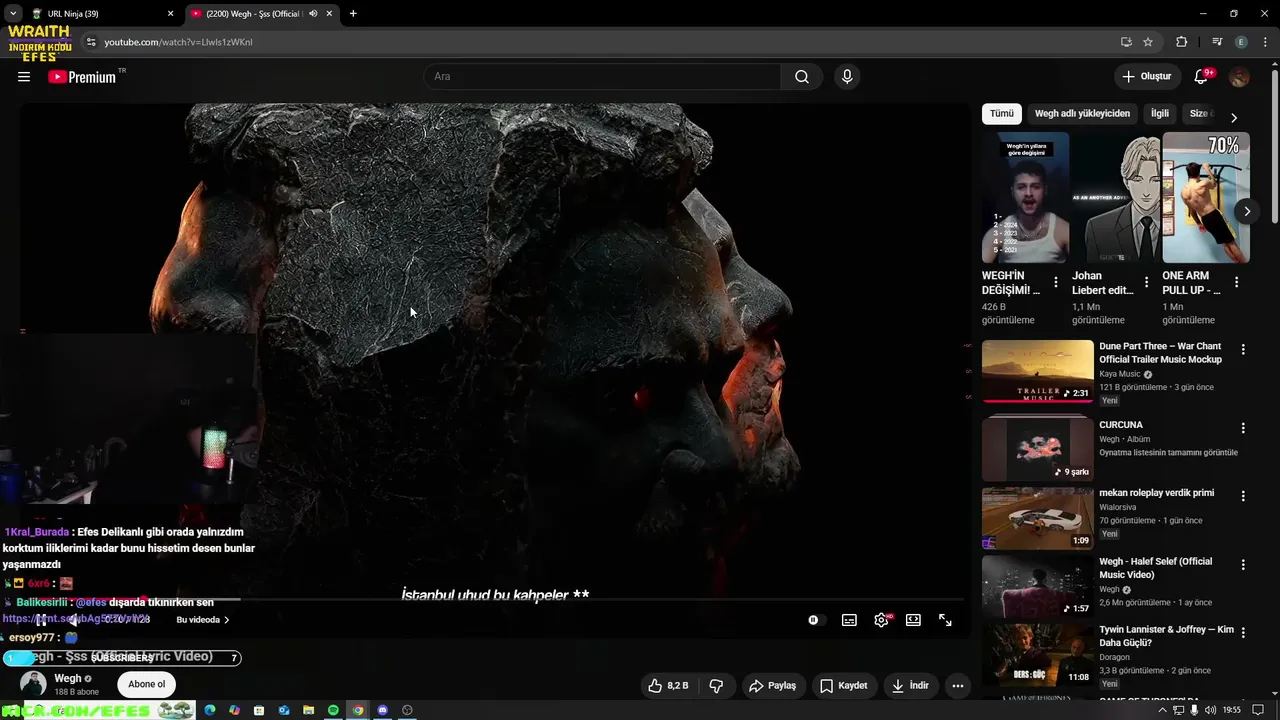
Task: Open options for Johan Liebert short
Action: pos(1146,283)
